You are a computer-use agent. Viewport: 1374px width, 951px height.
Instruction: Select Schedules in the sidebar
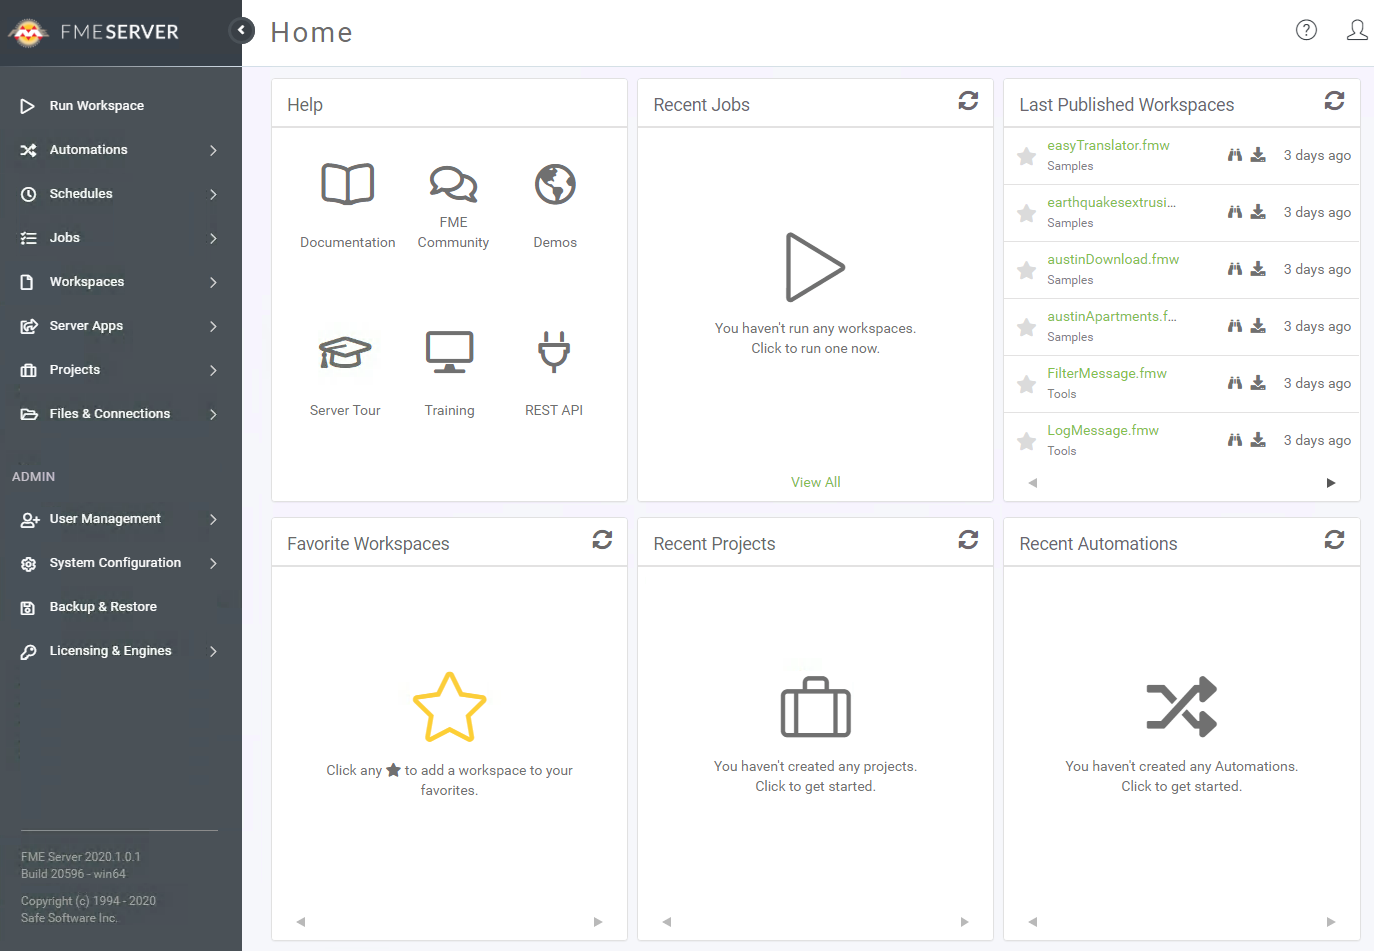tap(81, 194)
